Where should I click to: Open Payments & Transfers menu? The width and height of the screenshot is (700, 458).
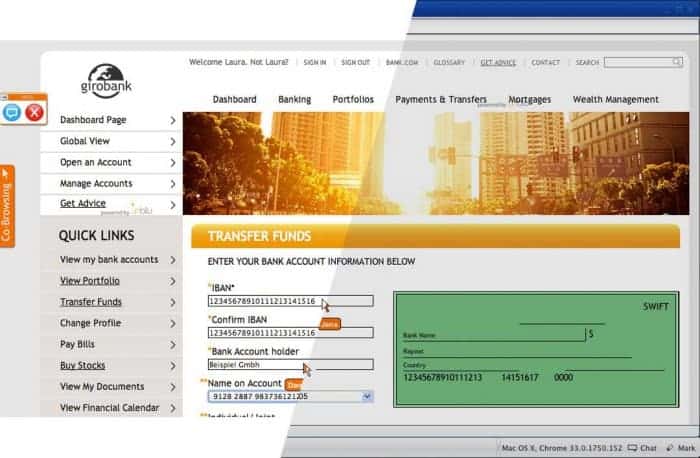441,100
